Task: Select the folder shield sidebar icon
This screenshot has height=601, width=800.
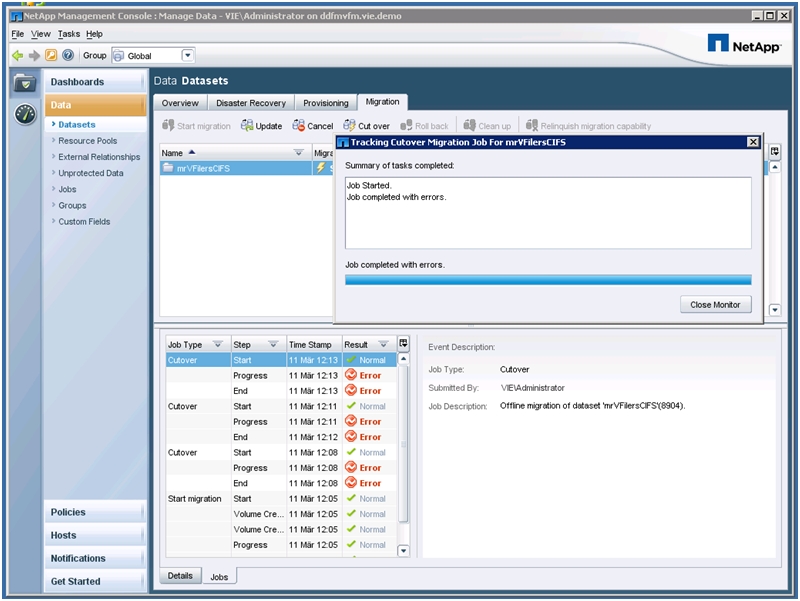Action: pos(25,84)
